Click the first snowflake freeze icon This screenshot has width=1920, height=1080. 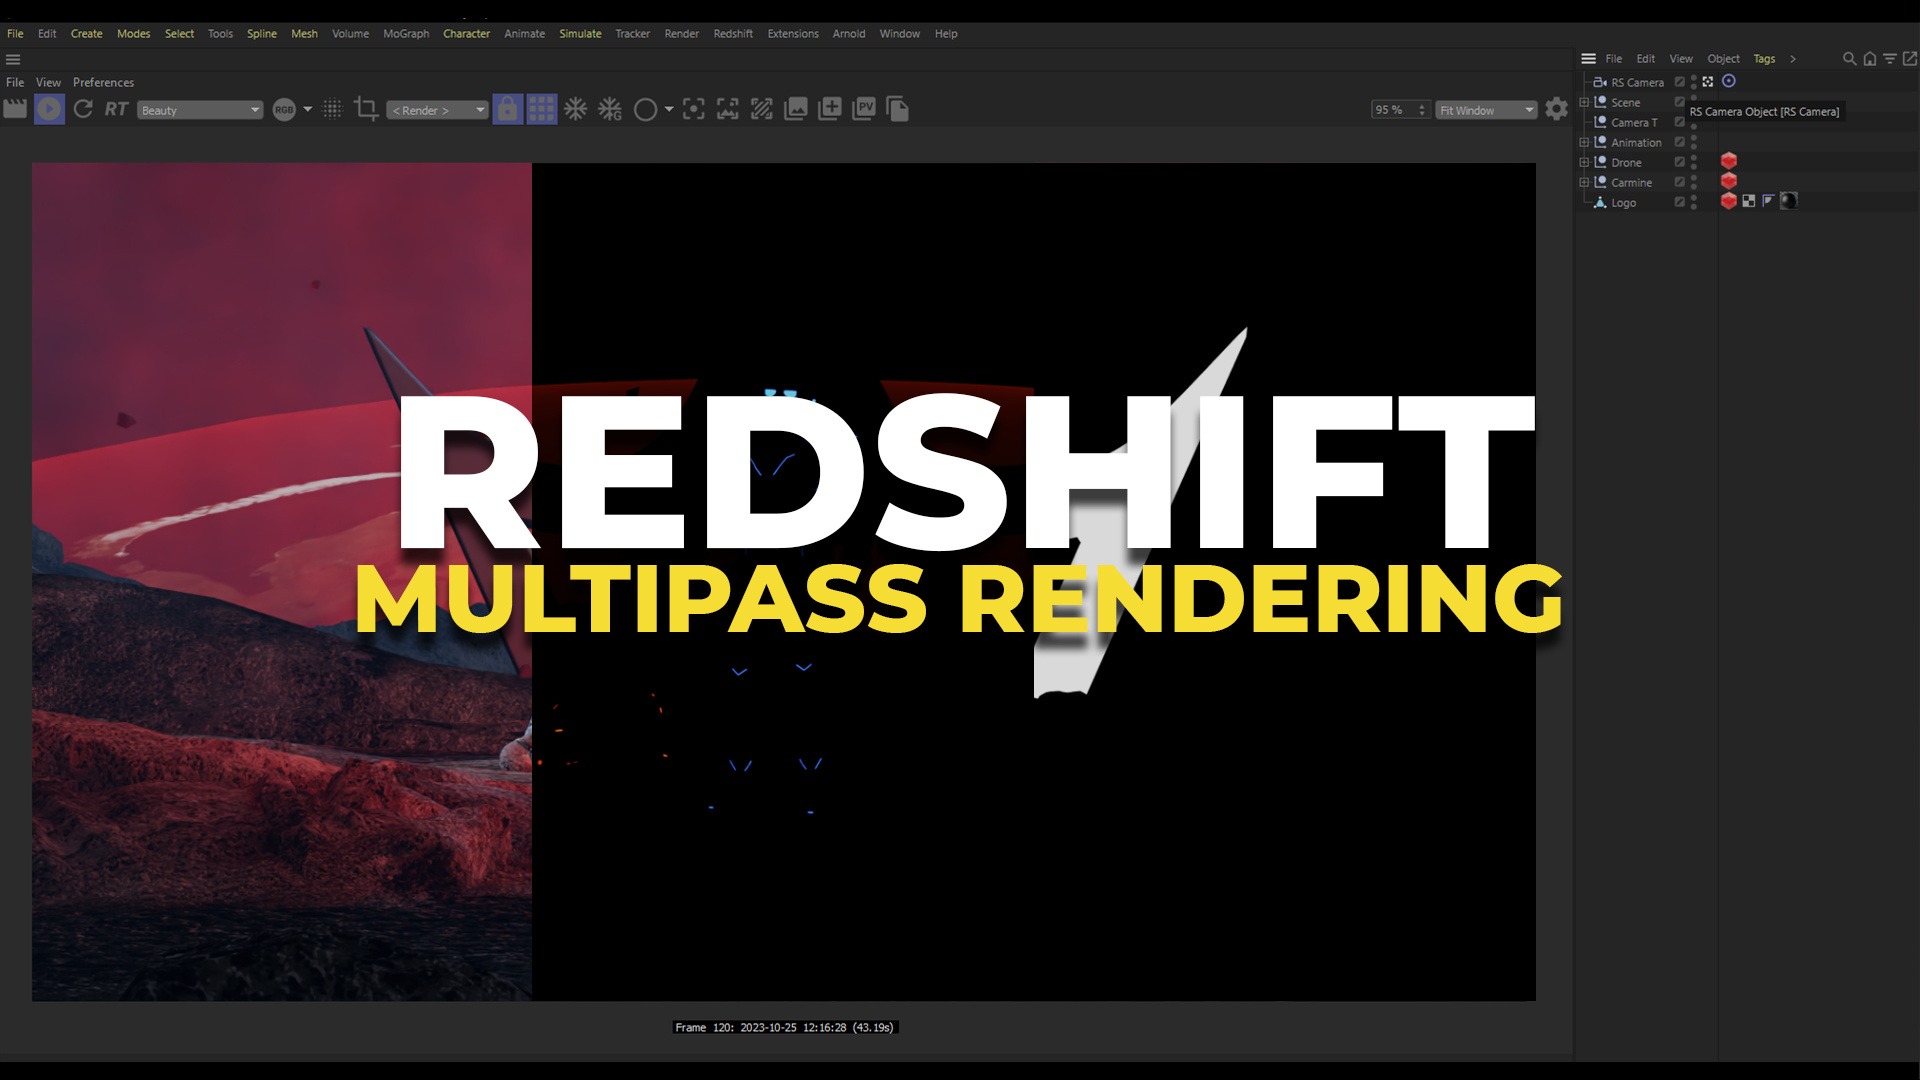click(575, 109)
